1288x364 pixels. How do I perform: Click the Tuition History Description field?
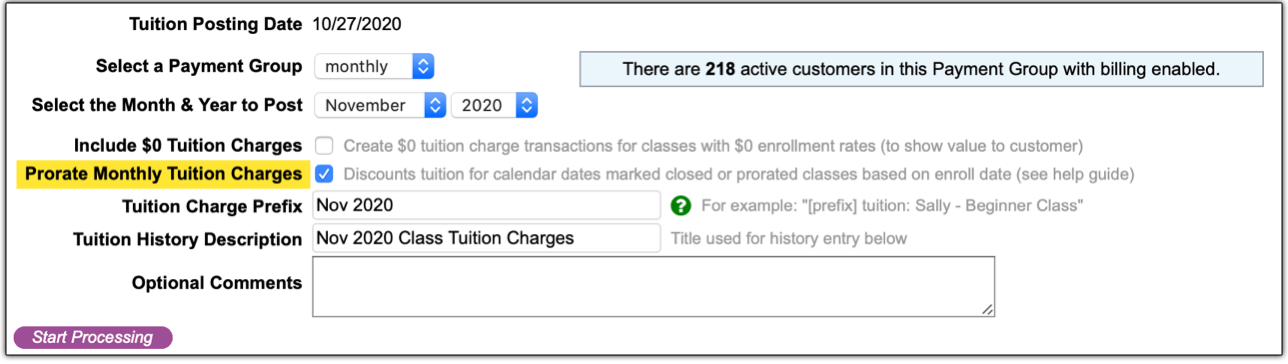point(486,238)
